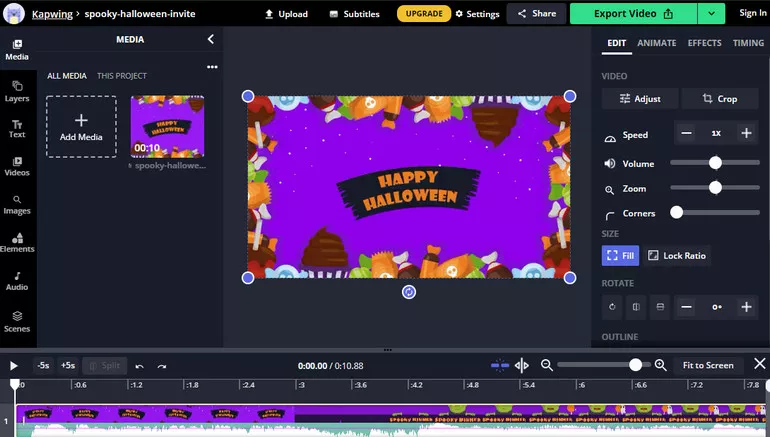This screenshot has height=437, width=770.
Task: Click the rotate clockwise icon
Action: click(612, 307)
